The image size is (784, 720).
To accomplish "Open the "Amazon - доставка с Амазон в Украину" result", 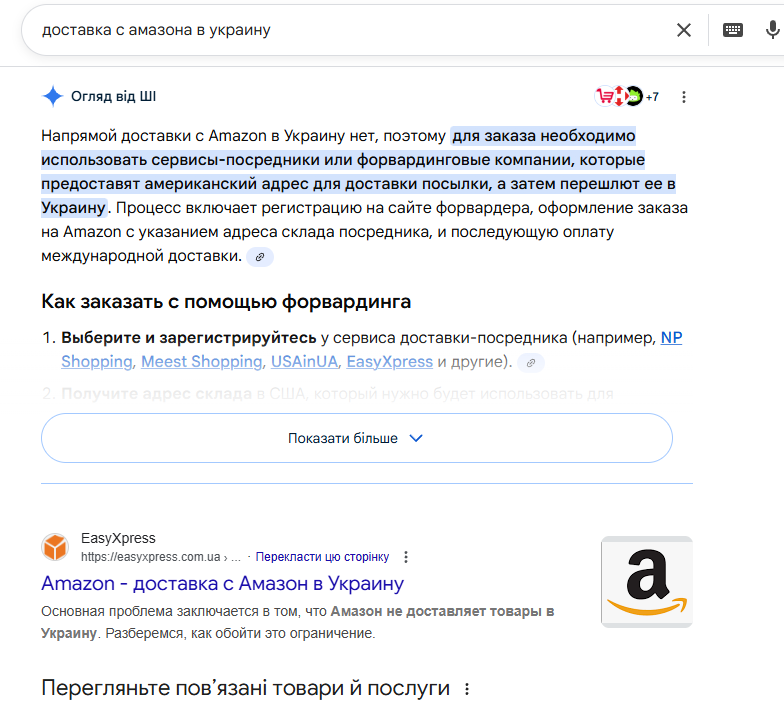I will coord(222,583).
